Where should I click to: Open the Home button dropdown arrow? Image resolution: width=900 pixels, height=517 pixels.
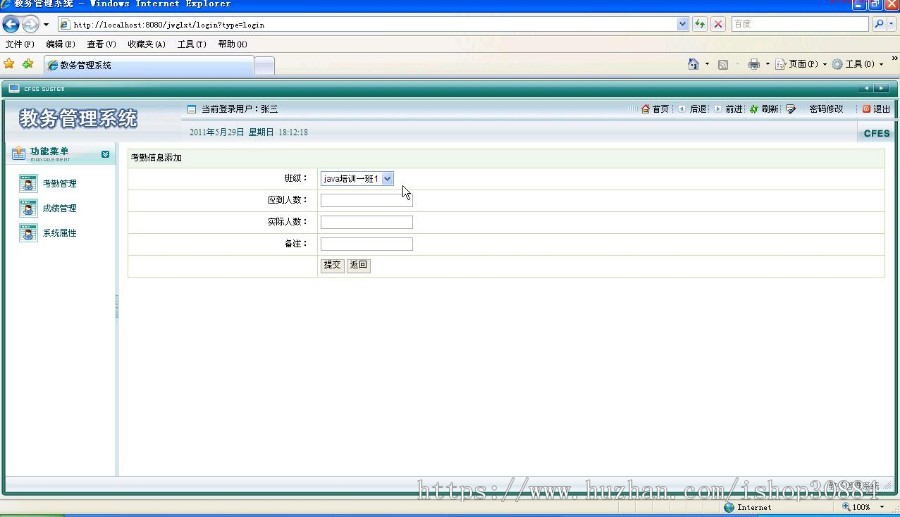pos(707,64)
